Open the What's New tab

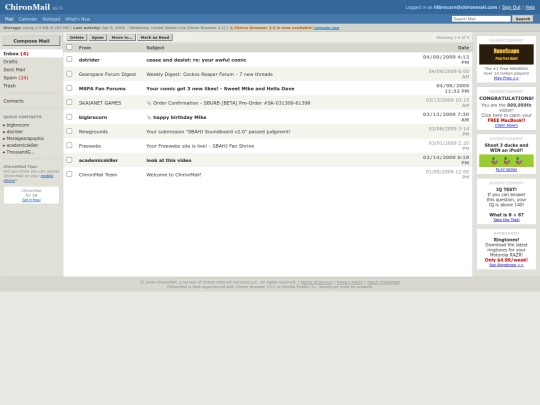click(77, 19)
